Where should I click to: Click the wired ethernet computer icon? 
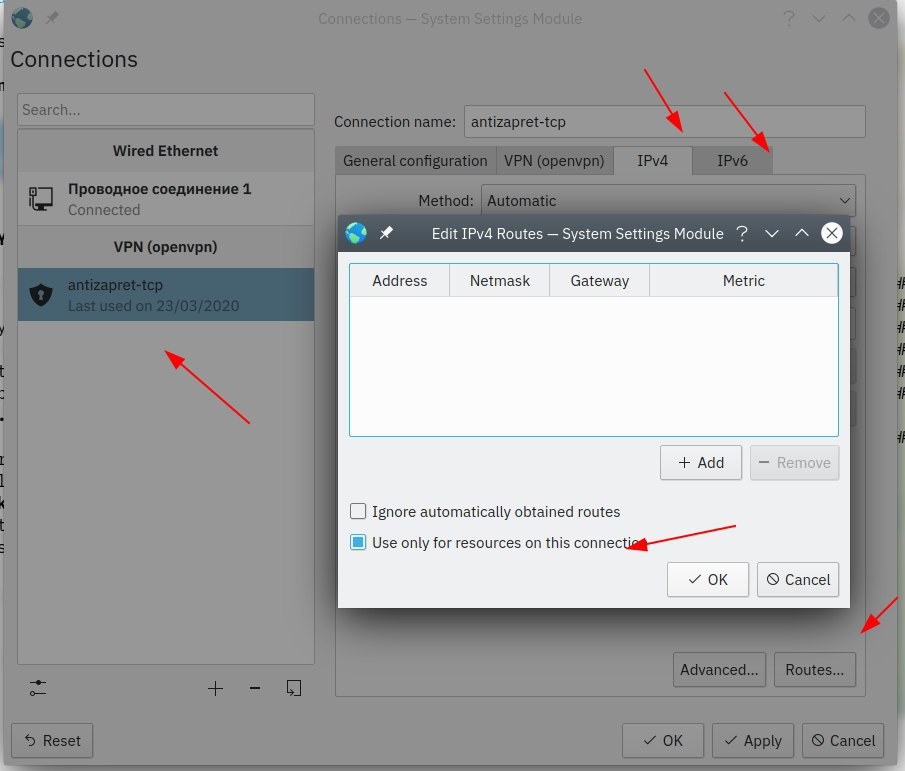coord(41,199)
